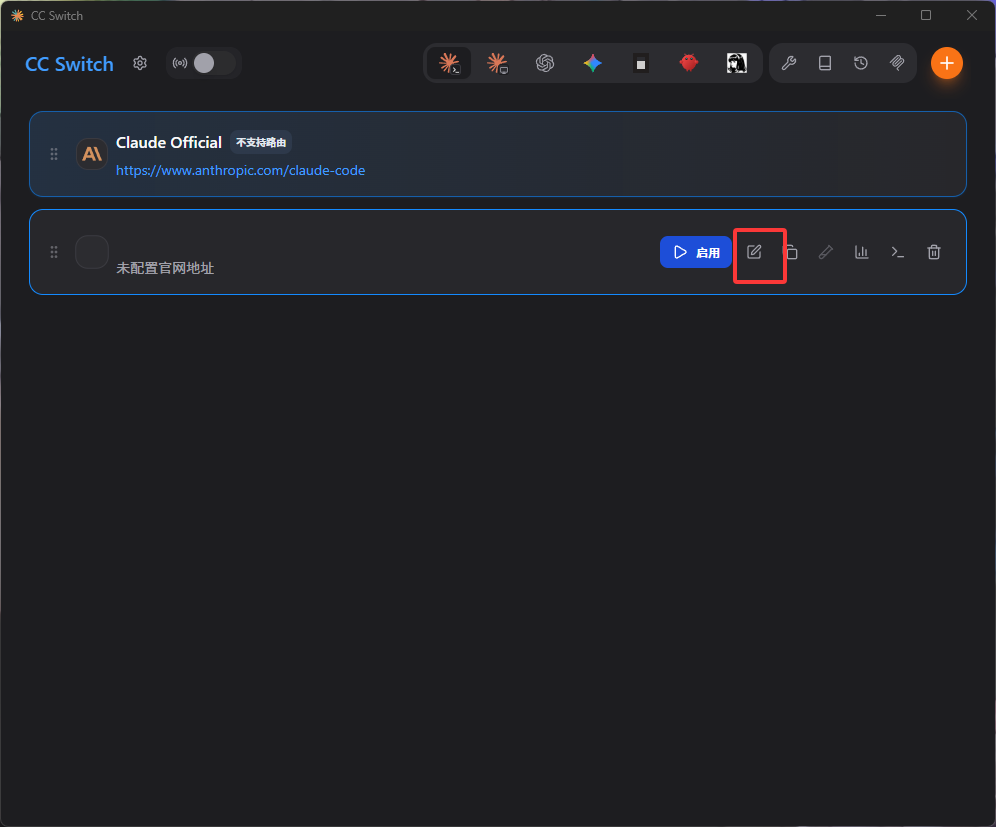Delete the second provider with trash icon

click(934, 252)
